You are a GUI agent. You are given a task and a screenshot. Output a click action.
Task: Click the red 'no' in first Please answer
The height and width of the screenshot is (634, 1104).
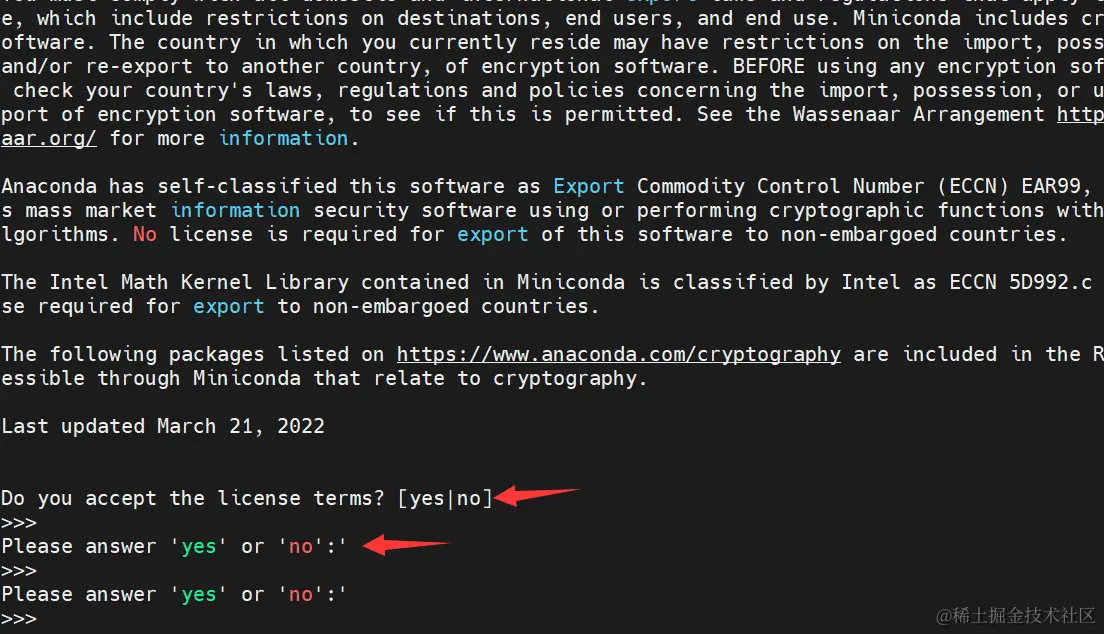pos(301,547)
